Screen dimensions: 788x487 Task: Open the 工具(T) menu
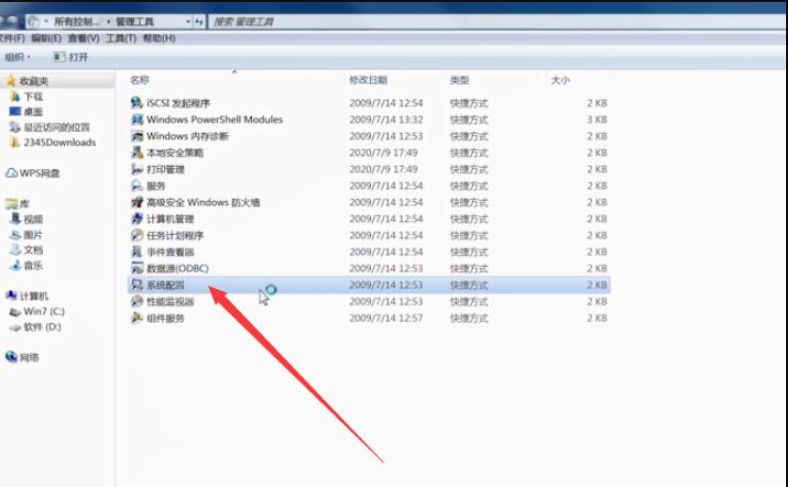pos(123,38)
